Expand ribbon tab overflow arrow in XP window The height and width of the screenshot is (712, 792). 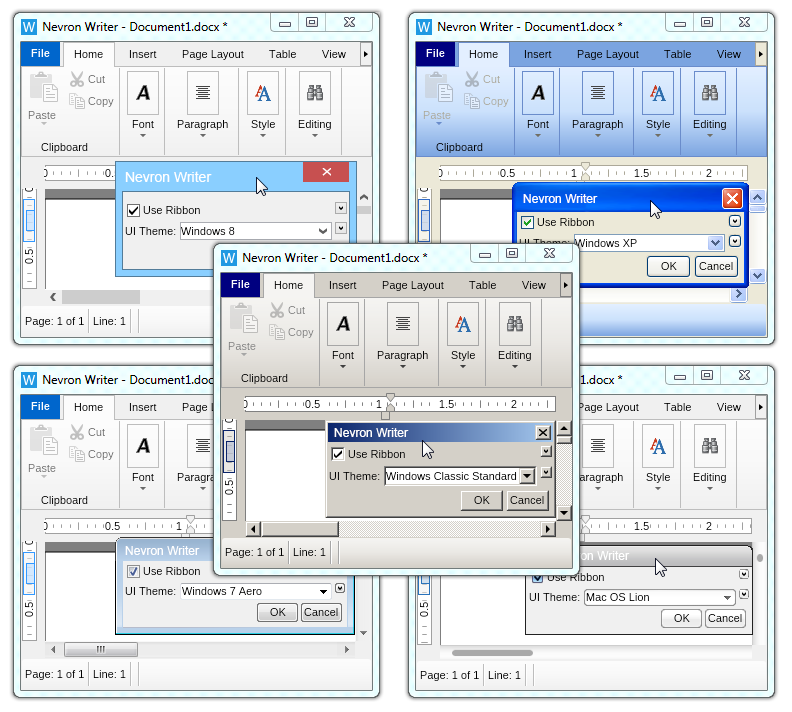click(x=761, y=54)
